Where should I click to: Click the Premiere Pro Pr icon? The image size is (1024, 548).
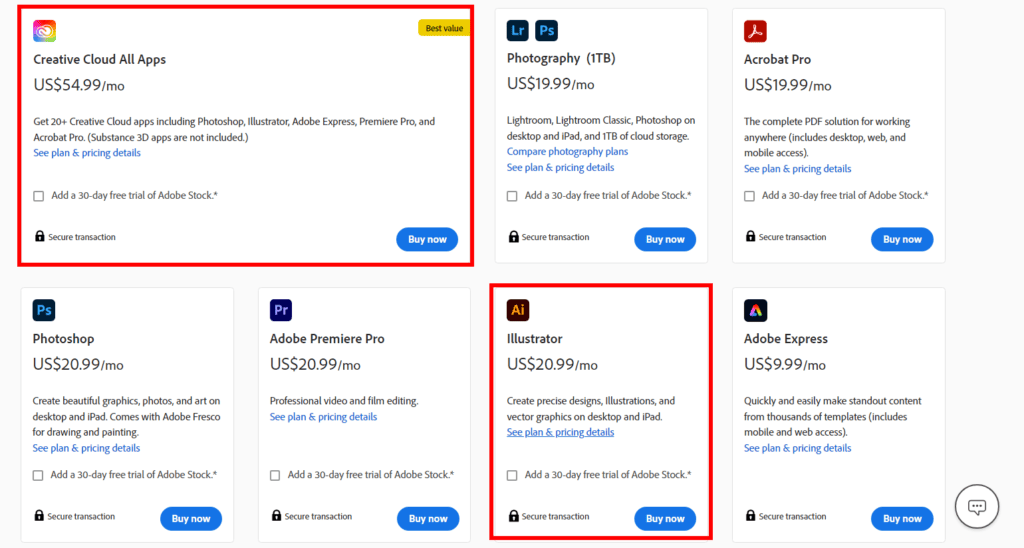pos(281,310)
